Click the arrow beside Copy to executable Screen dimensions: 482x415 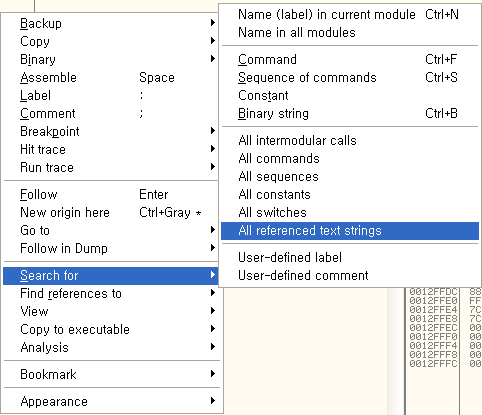tap(213, 329)
